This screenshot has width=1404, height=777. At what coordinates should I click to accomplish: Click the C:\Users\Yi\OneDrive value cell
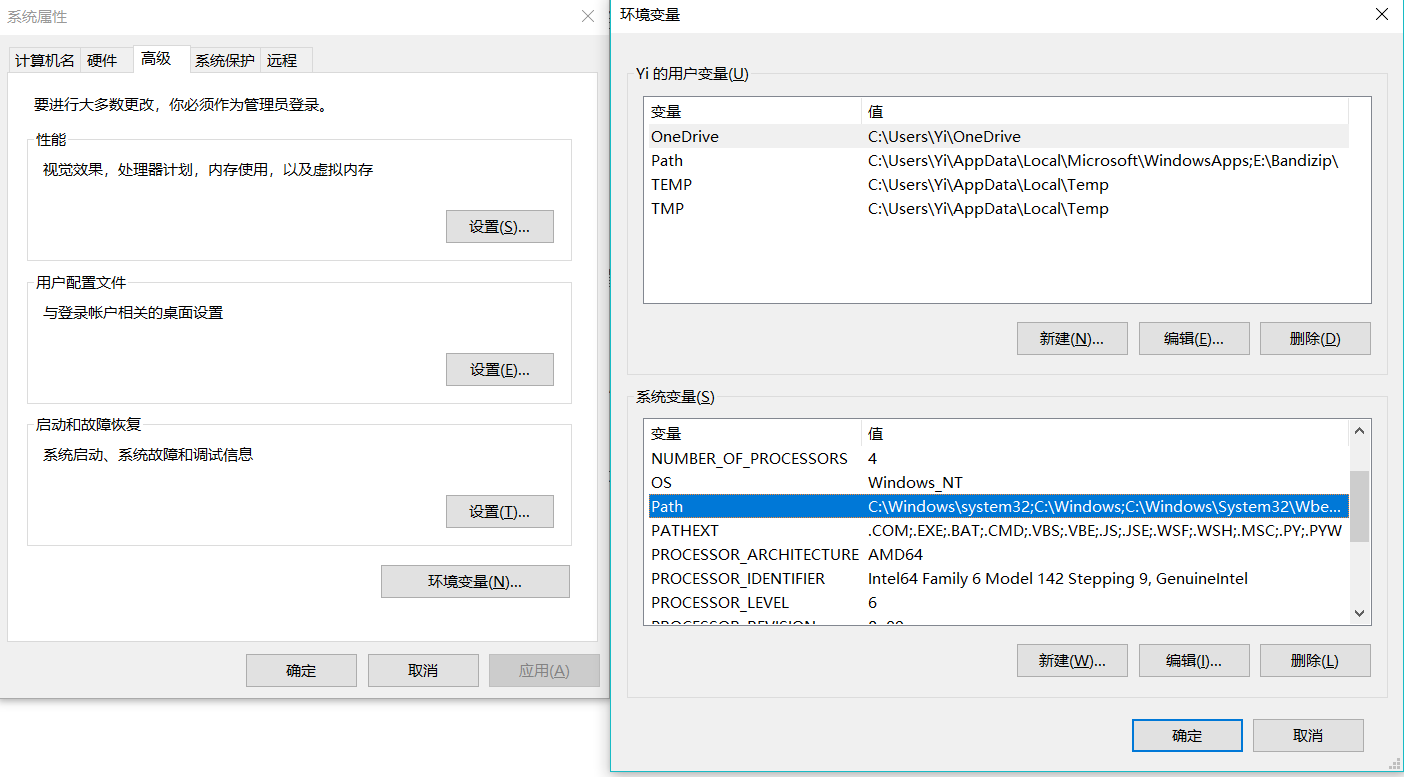[x=944, y=137]
